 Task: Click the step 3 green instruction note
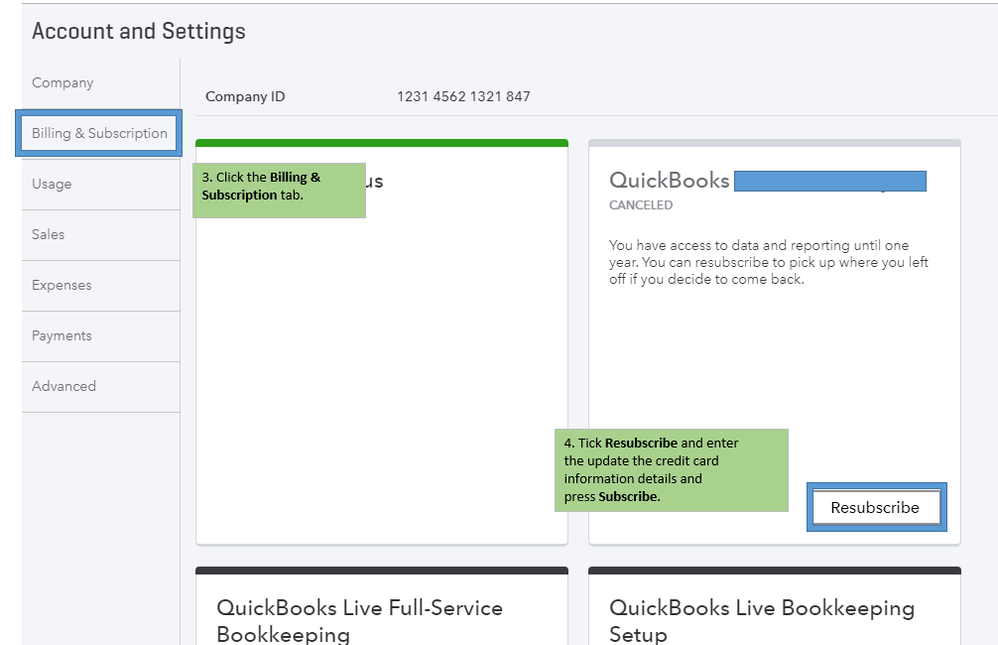point(277,190)
